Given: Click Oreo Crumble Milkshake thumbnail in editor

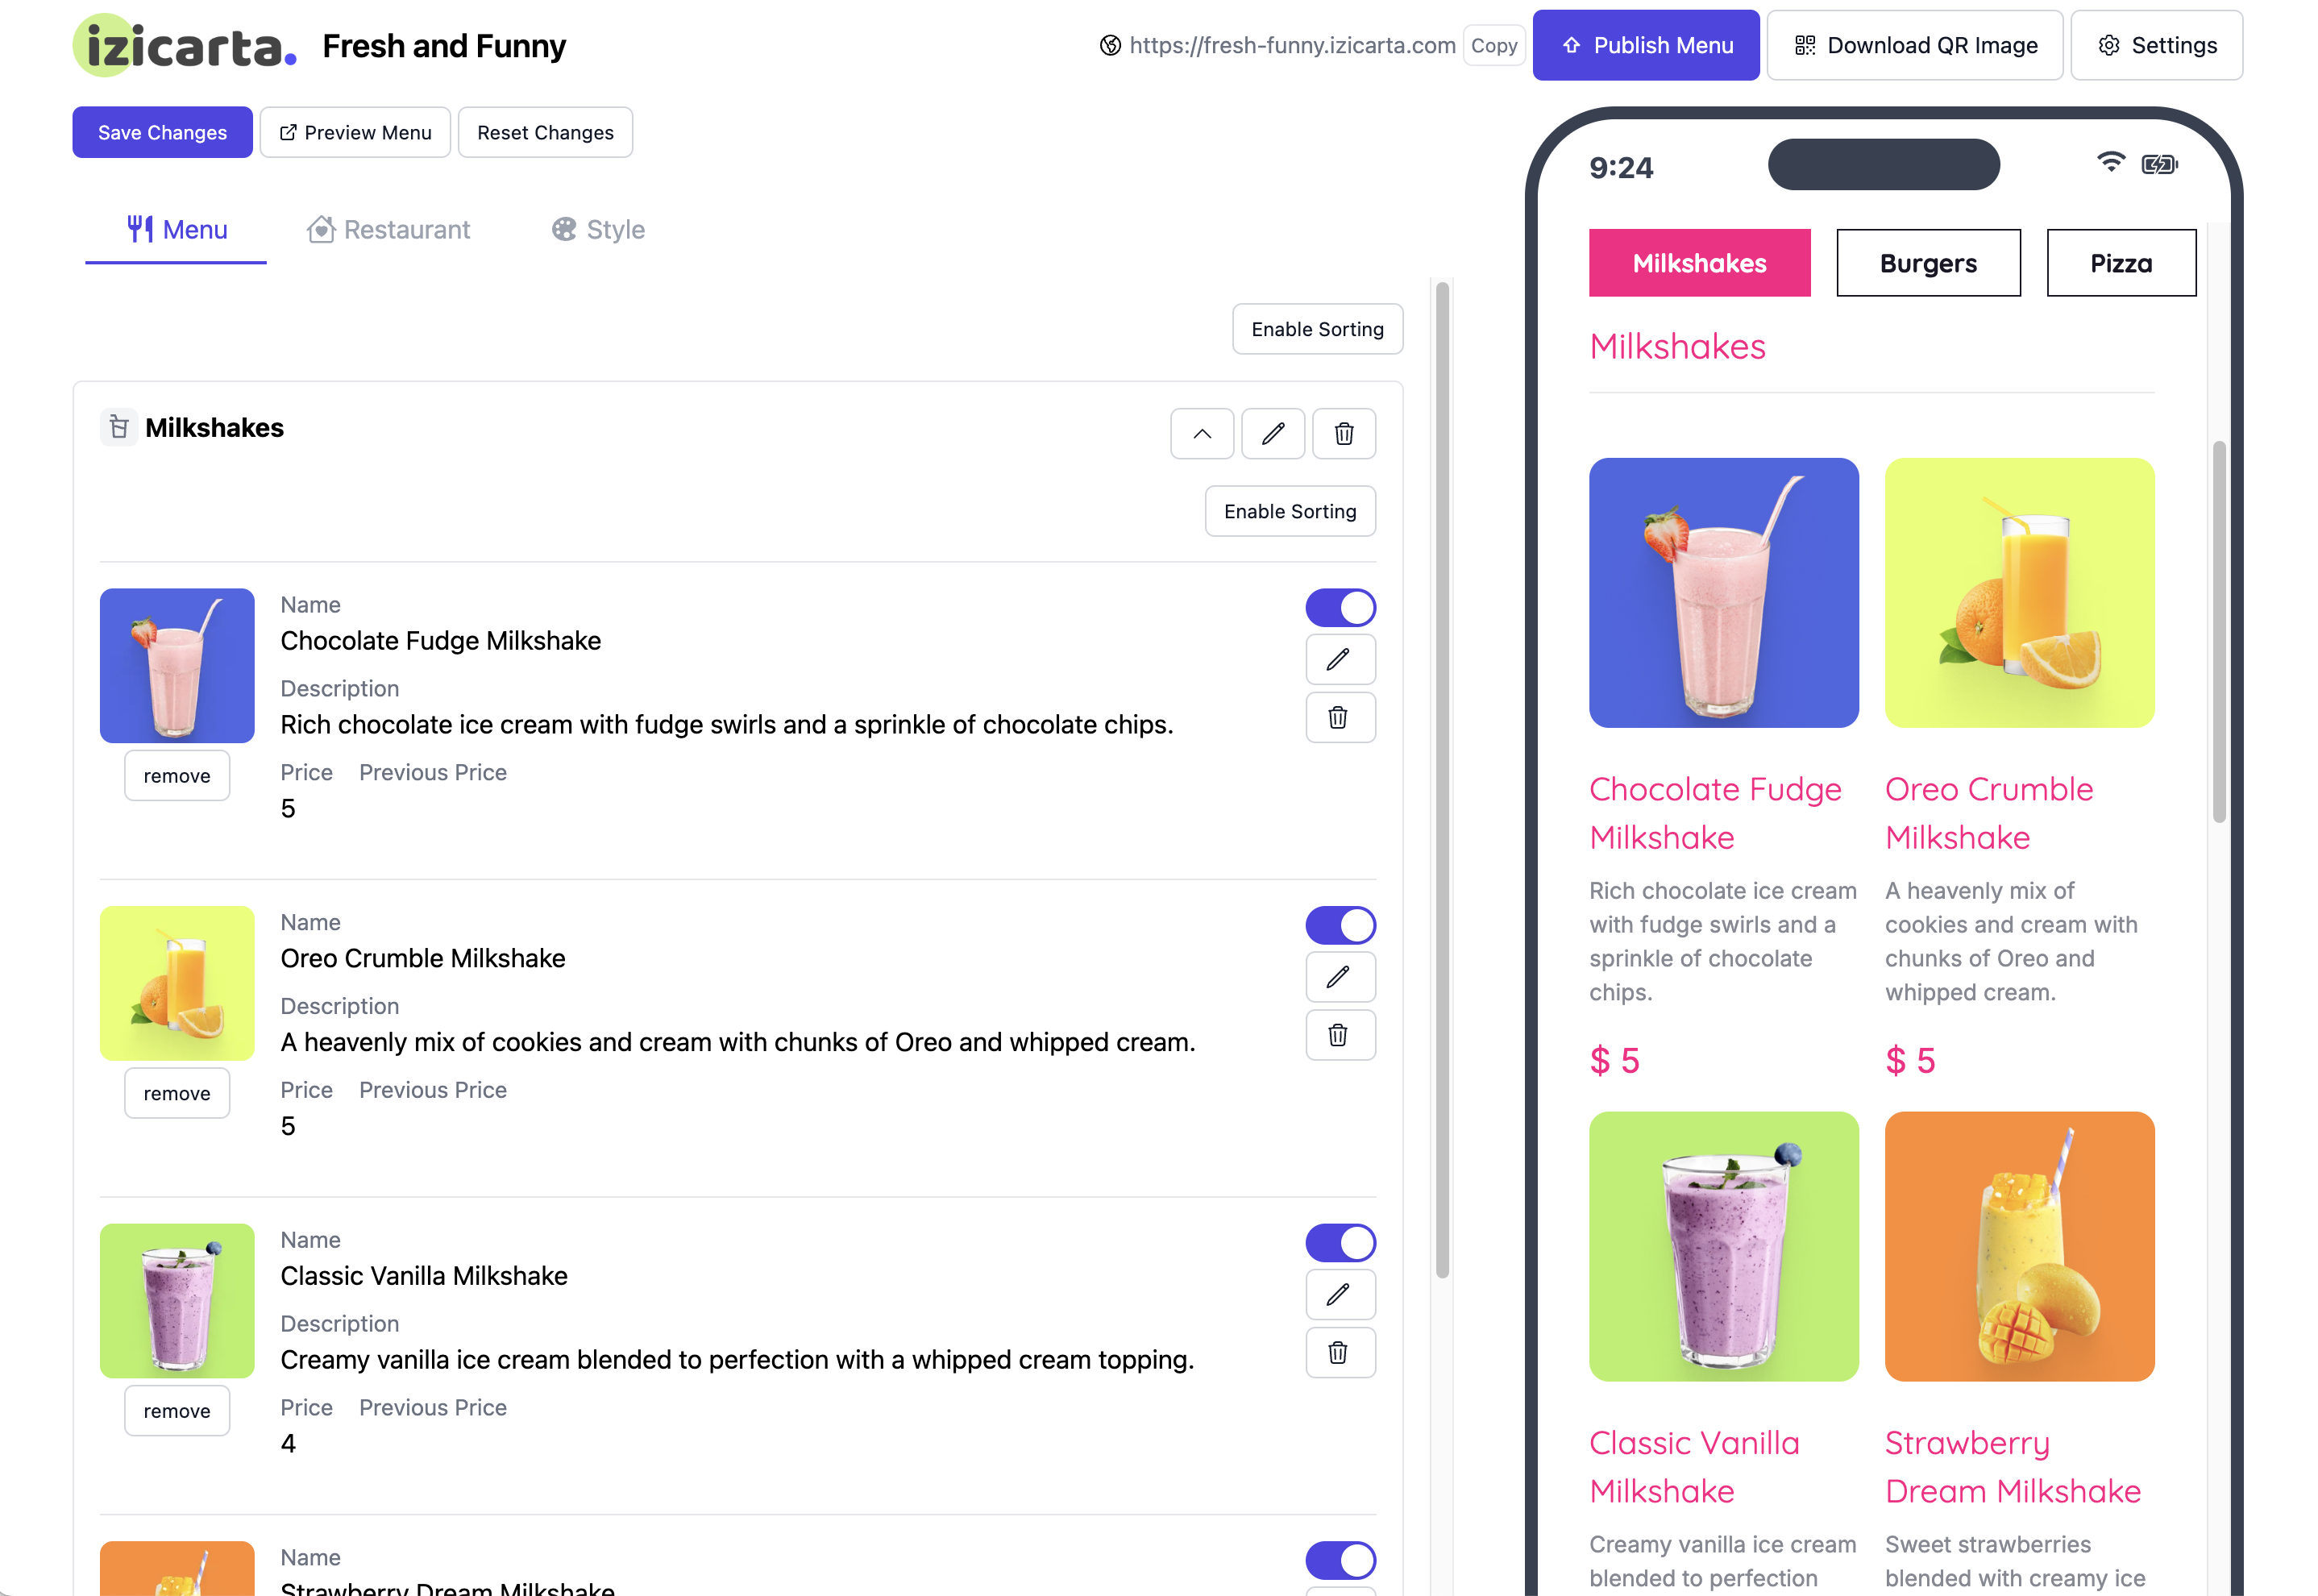Looking at the screenshot, I should (177, 984).
